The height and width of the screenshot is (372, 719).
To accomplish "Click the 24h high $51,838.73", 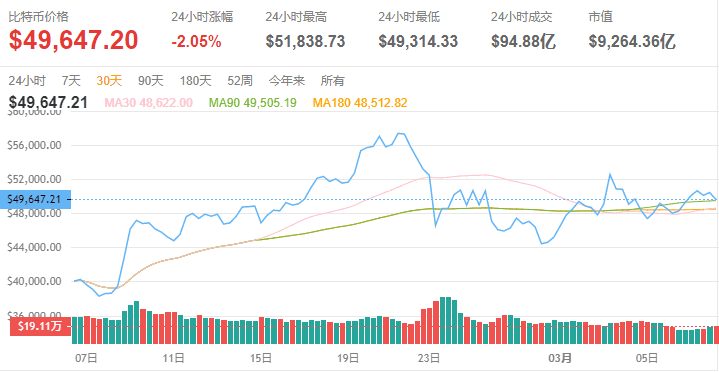I will pyautogui.click(x=305, y=42).
